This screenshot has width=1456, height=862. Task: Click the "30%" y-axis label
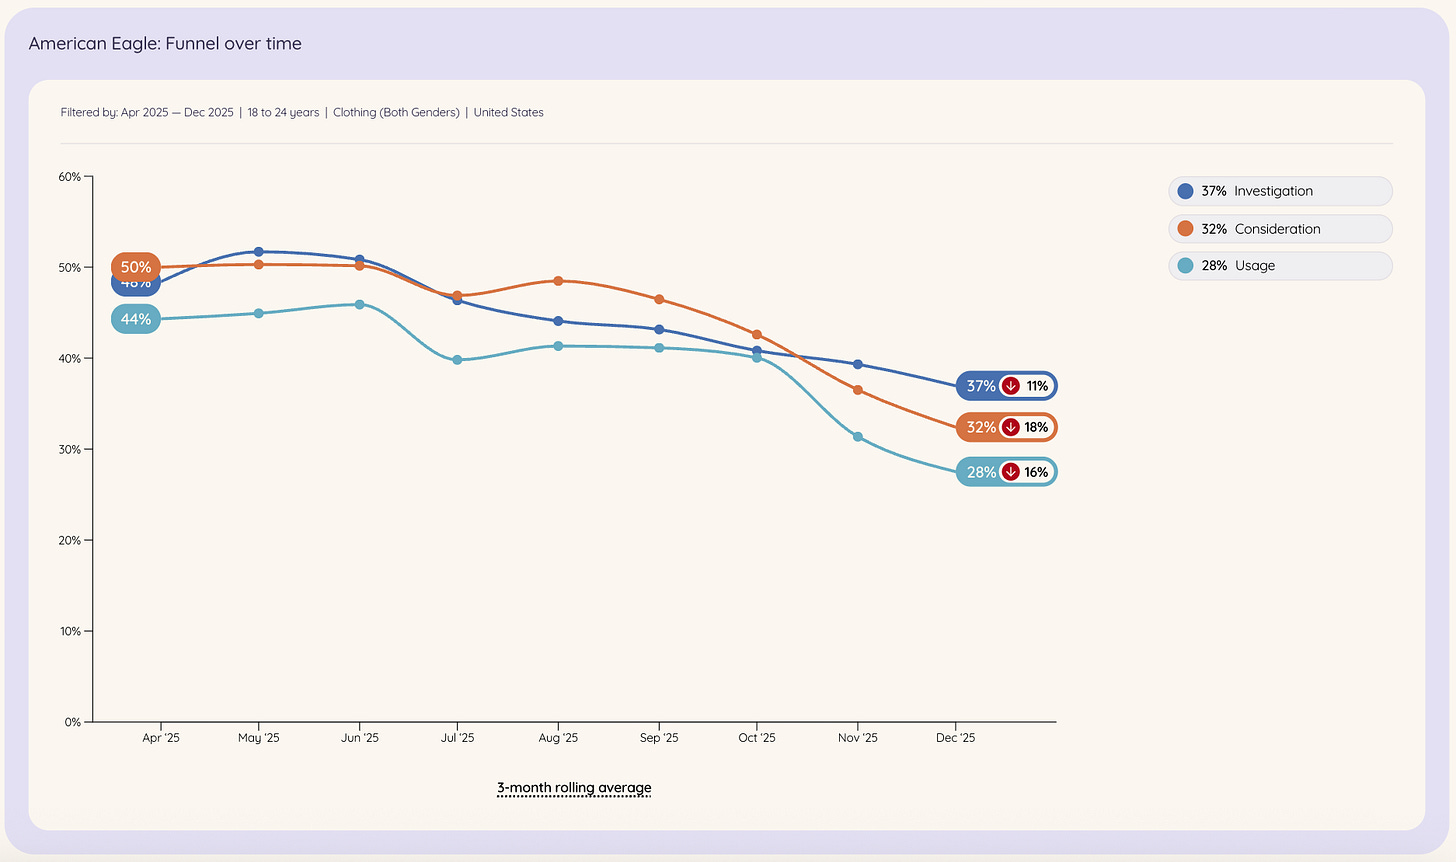pos(70,449)
